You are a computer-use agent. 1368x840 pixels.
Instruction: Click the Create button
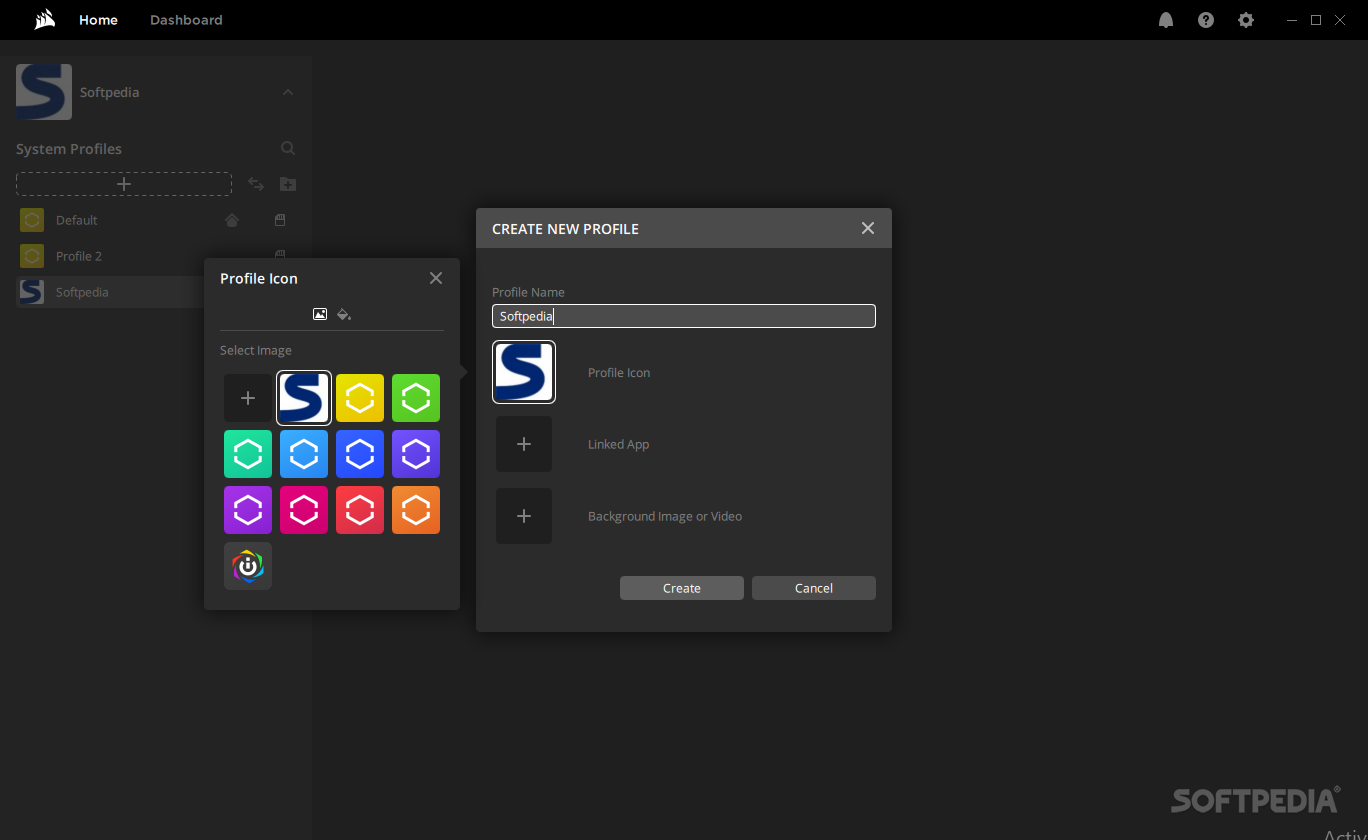tap(682, 588)
